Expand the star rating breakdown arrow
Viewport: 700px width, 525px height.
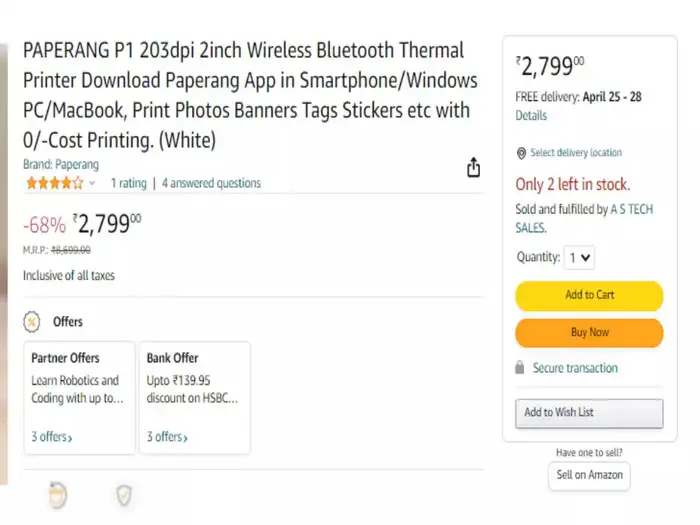pyautogui.click(x=93, y=184)
